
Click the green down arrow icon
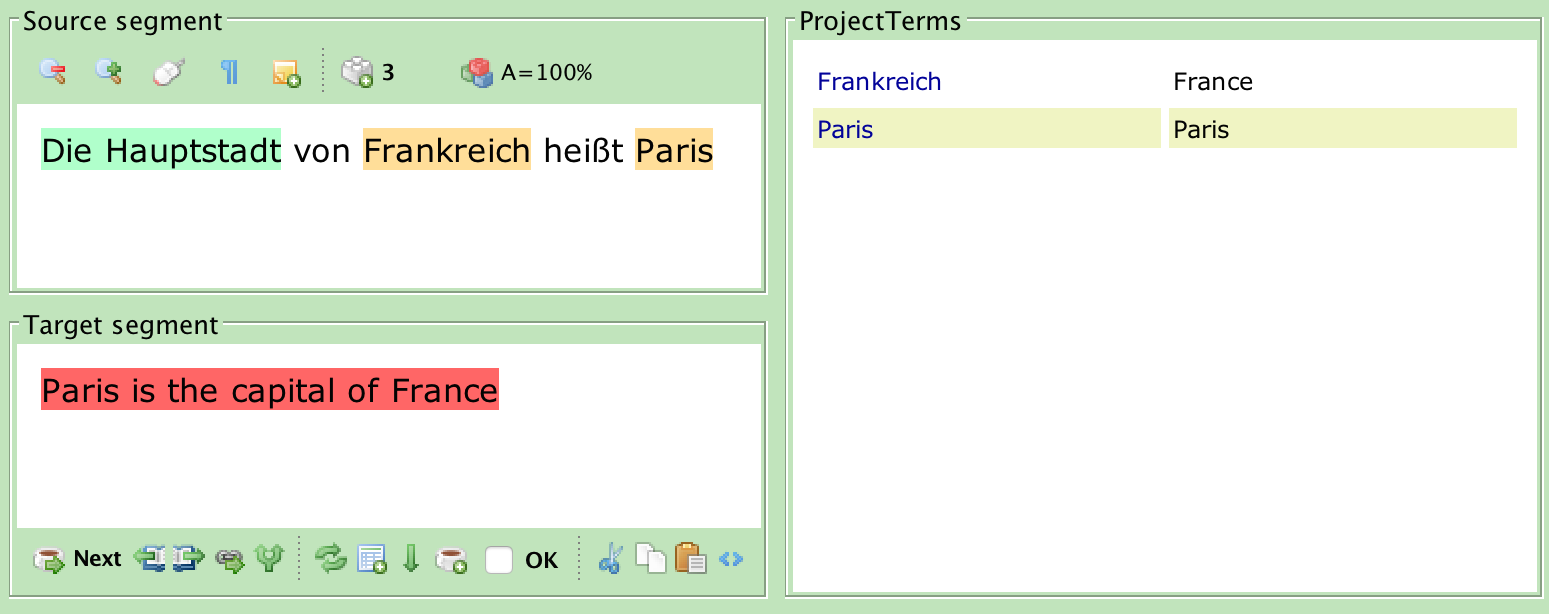point(410,559)
